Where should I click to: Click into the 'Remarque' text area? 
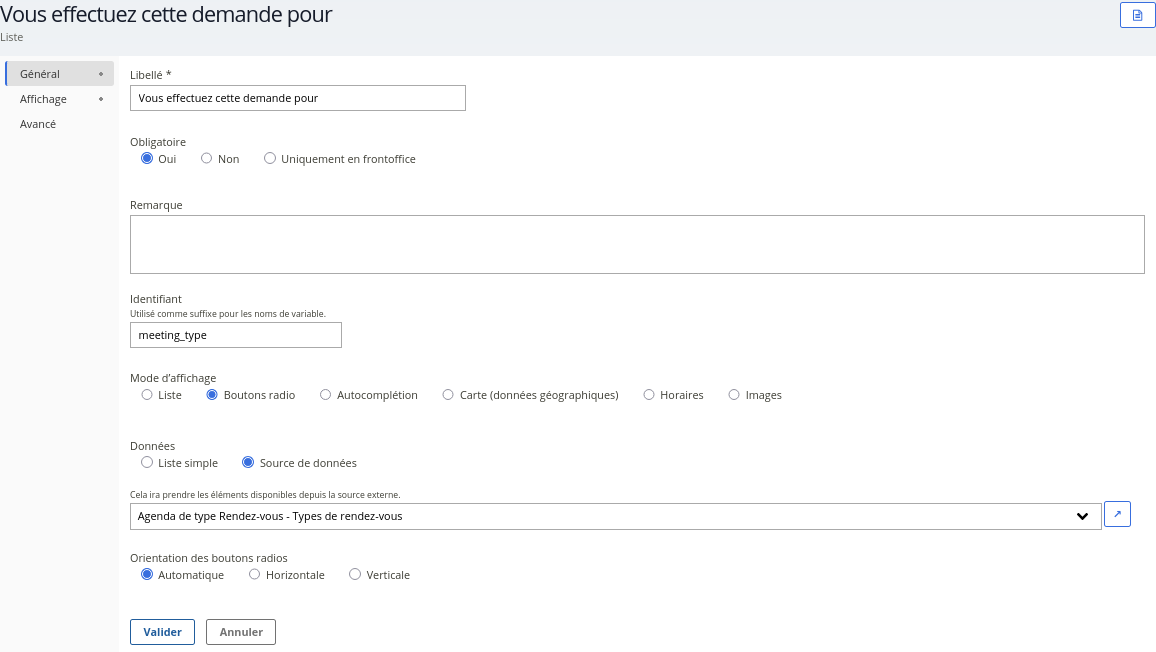tap(637, 244)
